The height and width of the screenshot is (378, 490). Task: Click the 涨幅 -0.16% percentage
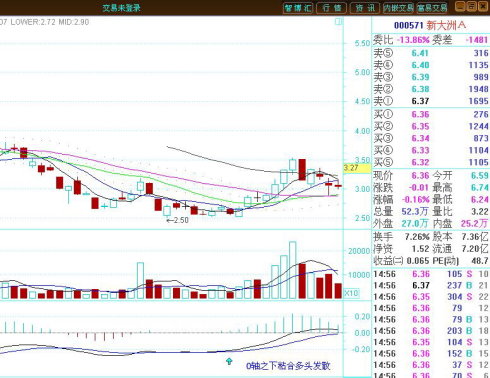coord(416,200)
